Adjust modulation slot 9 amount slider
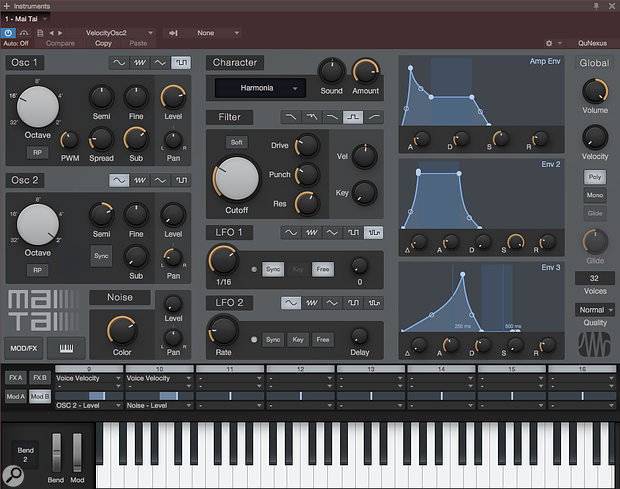This screenshot has height=489, width=620. (x=89, y=396)
